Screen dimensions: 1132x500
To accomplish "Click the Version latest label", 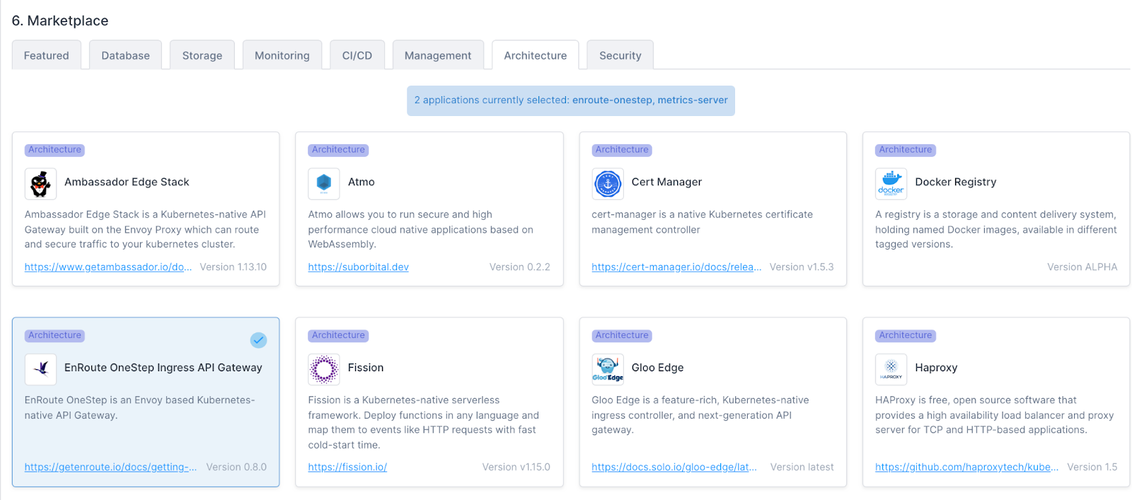I will click(x=802, y=467).
